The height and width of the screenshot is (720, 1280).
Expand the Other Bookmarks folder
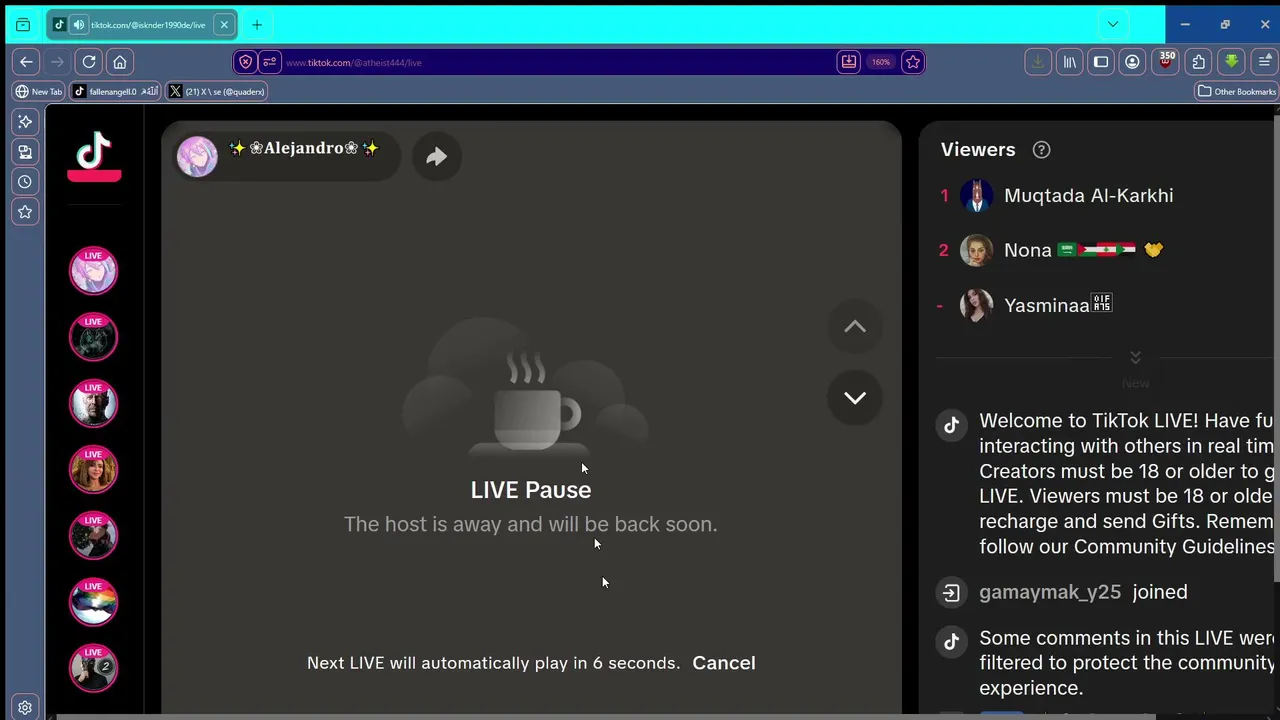[x=1237, y=91]
